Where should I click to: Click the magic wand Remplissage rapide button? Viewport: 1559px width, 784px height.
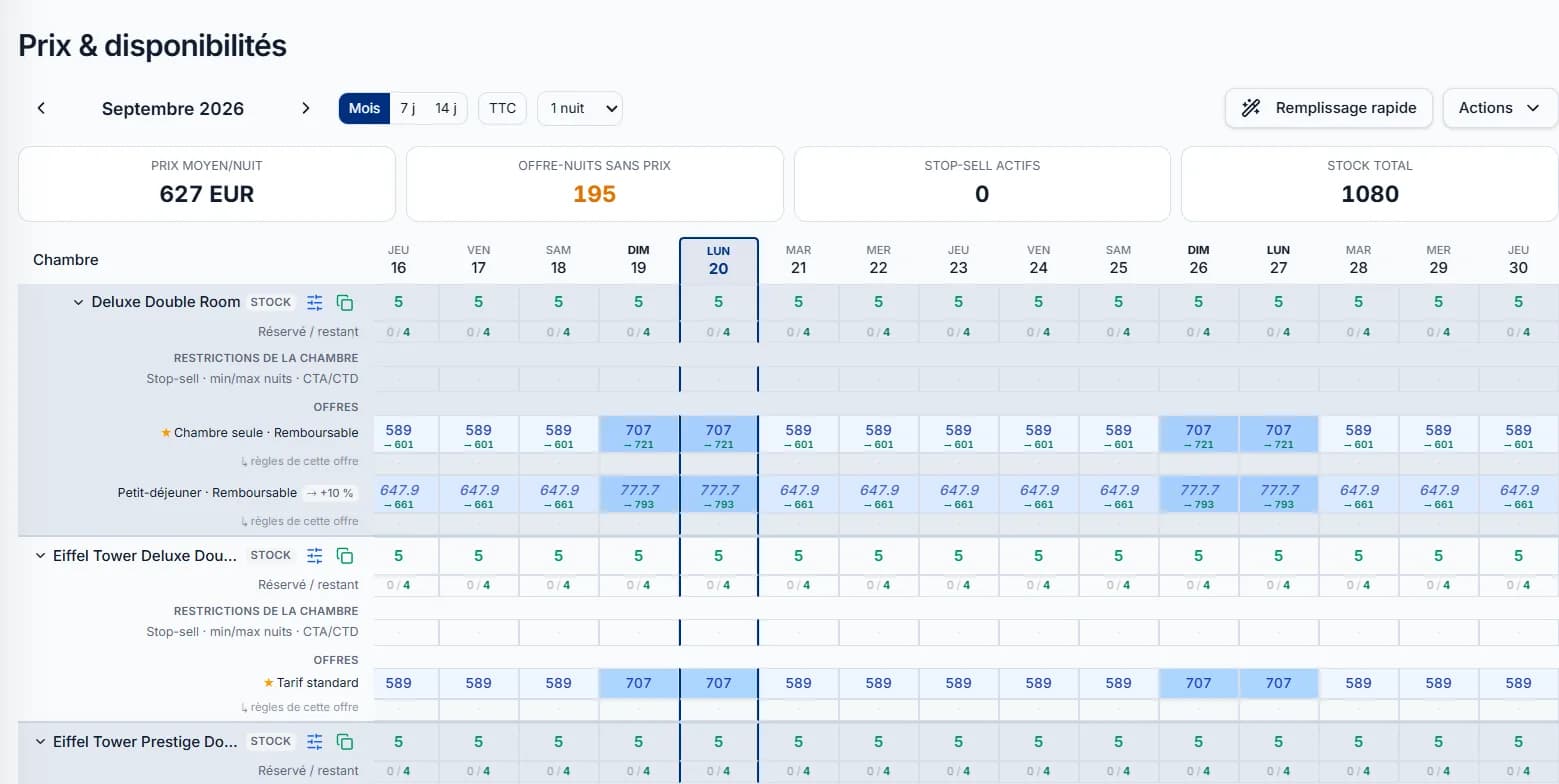1329,108
